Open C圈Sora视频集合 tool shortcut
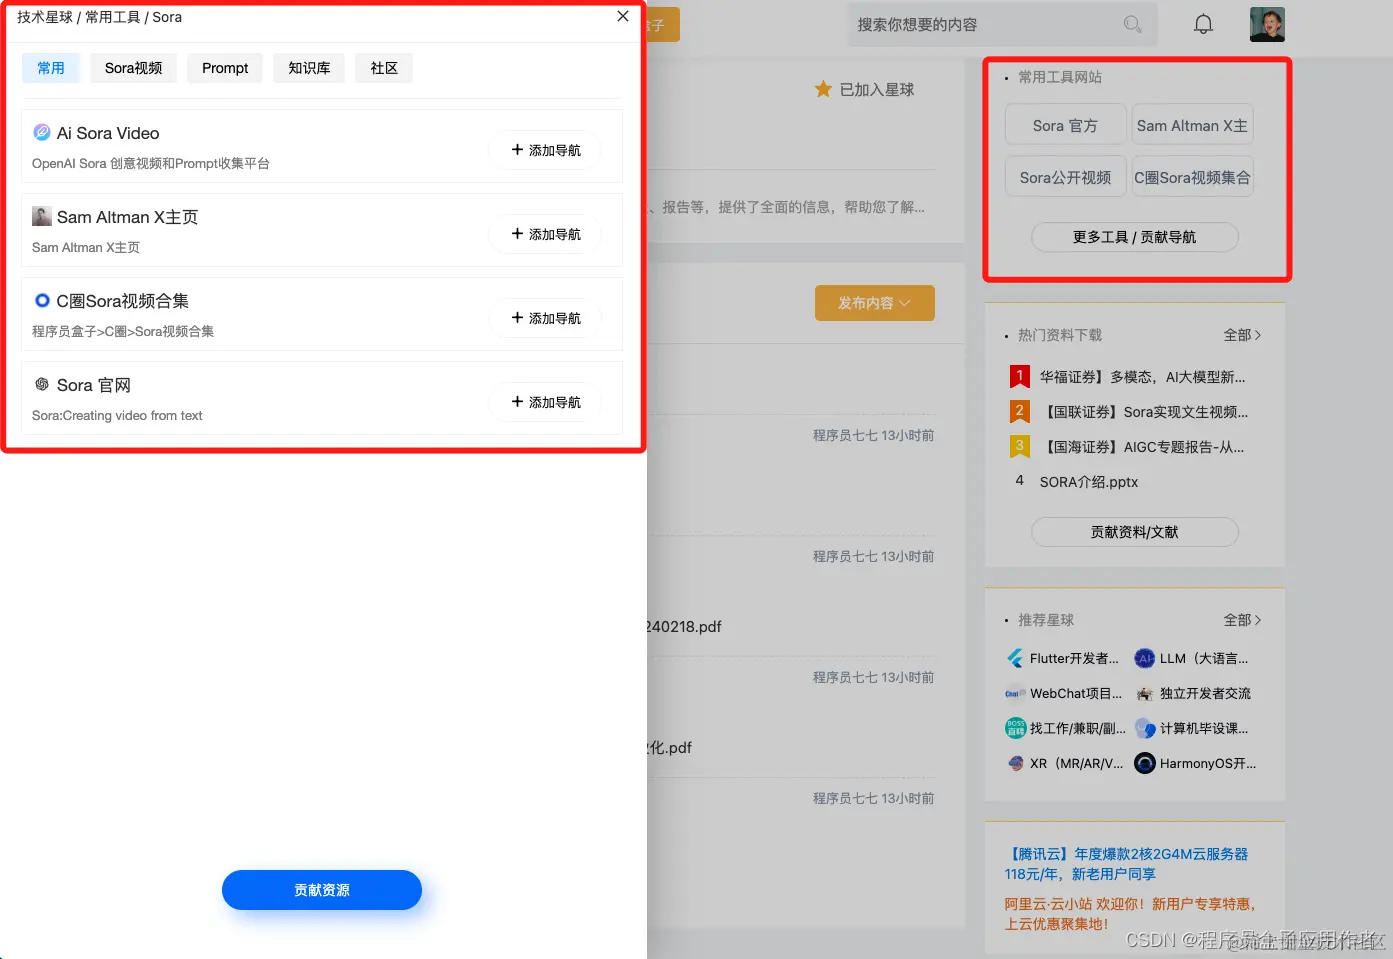The width and height of the screenshot is (1393, 959). click(1192, 177)
